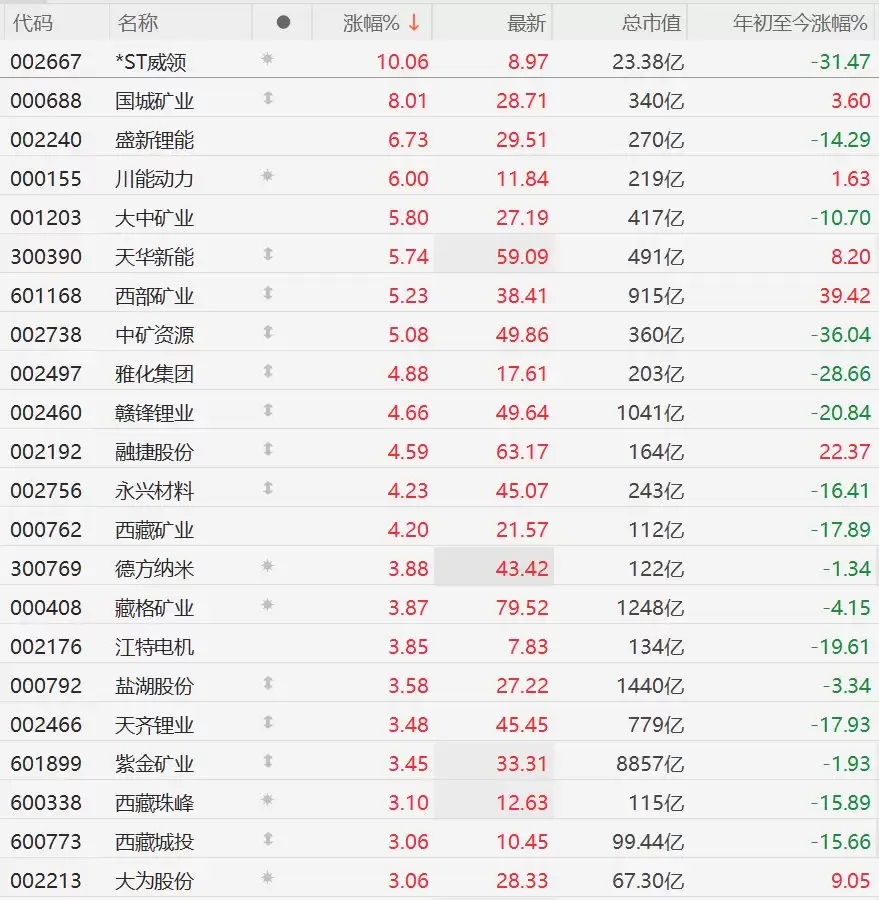879x900 pixels.
Task: Select stock name 大为股份
Action: click(x=154, y=881)
